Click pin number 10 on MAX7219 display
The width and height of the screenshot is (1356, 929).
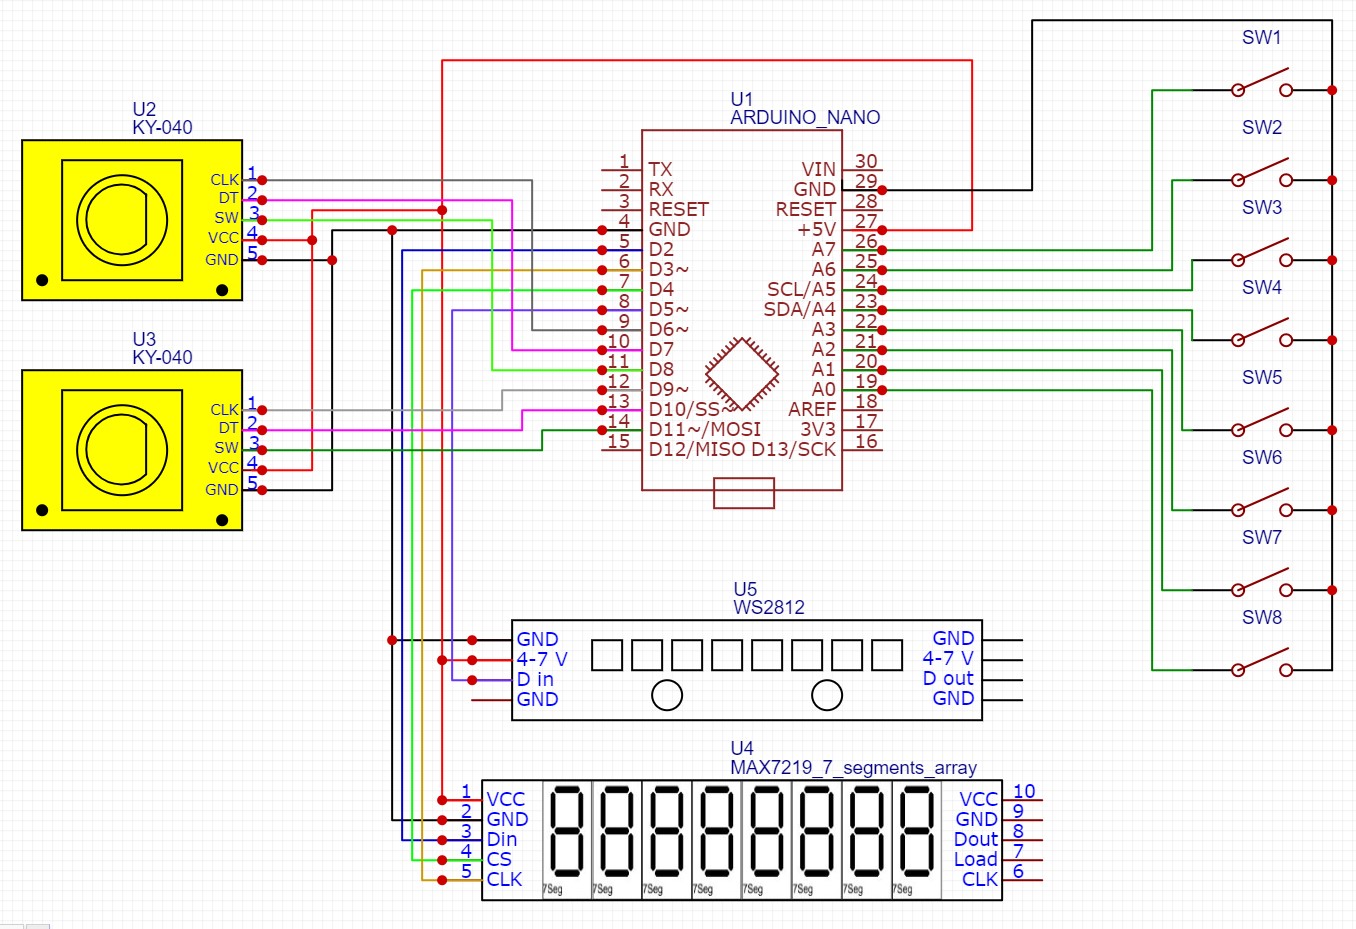coord(1024,792)
